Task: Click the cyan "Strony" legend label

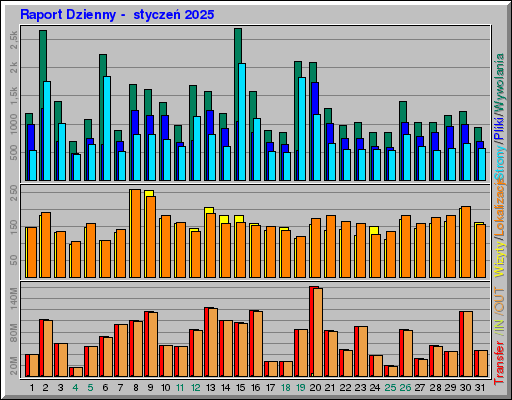Action: pos(499,163)
